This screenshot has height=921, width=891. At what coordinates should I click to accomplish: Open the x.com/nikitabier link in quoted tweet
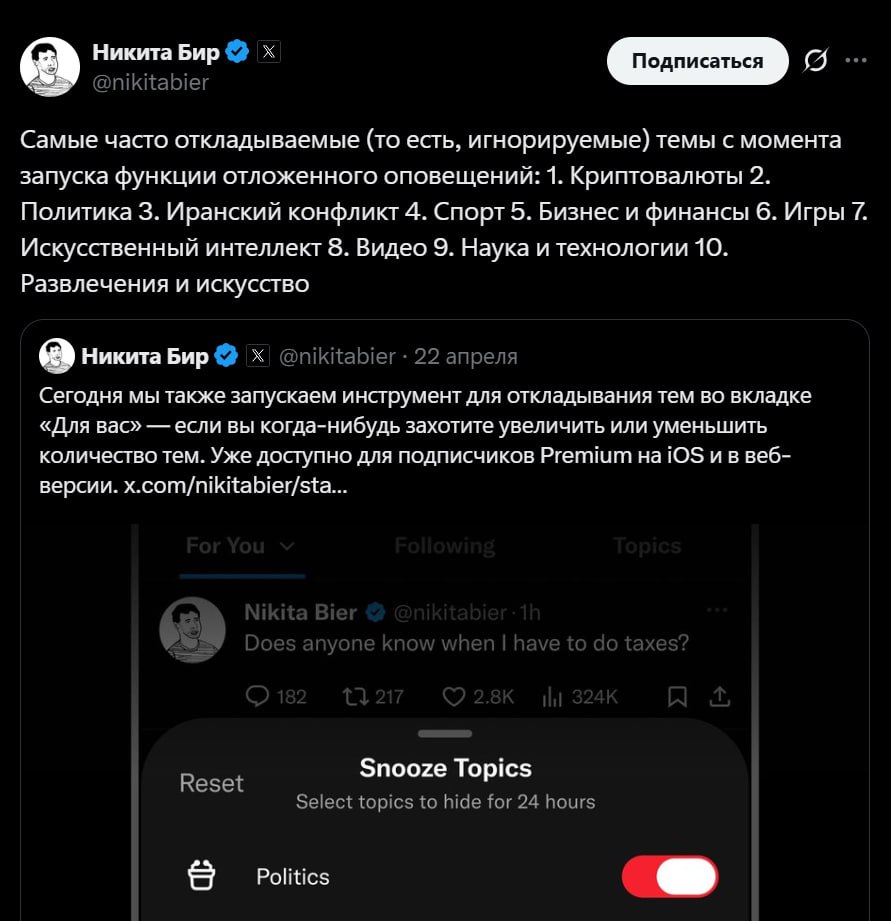point(236,488)
